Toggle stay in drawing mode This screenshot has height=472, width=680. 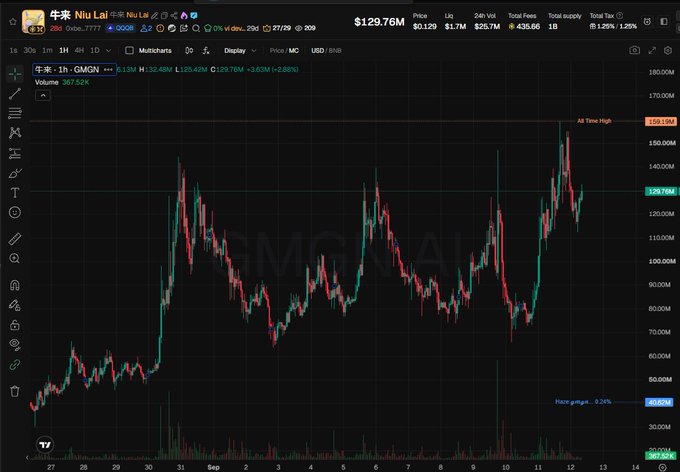[x=15, y=305]
